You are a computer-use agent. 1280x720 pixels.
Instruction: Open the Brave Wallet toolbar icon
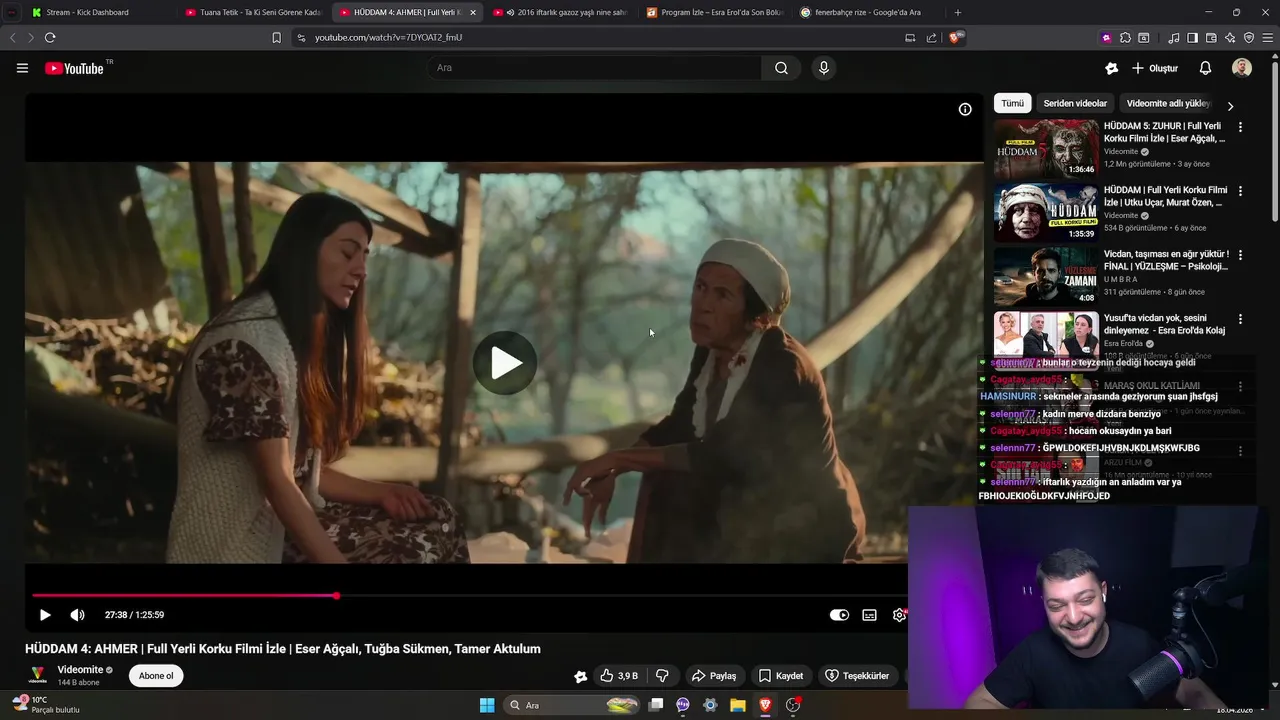click(x=1211, y=38)
